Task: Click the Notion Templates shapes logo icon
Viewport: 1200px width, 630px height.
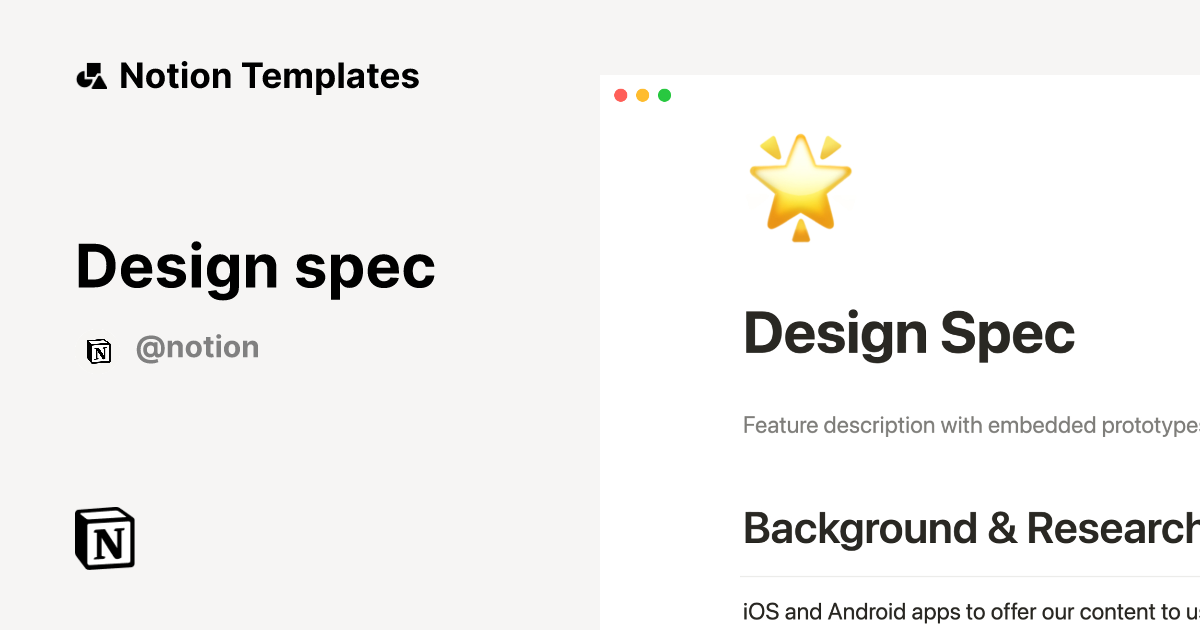Action: [x=91, y=75]
